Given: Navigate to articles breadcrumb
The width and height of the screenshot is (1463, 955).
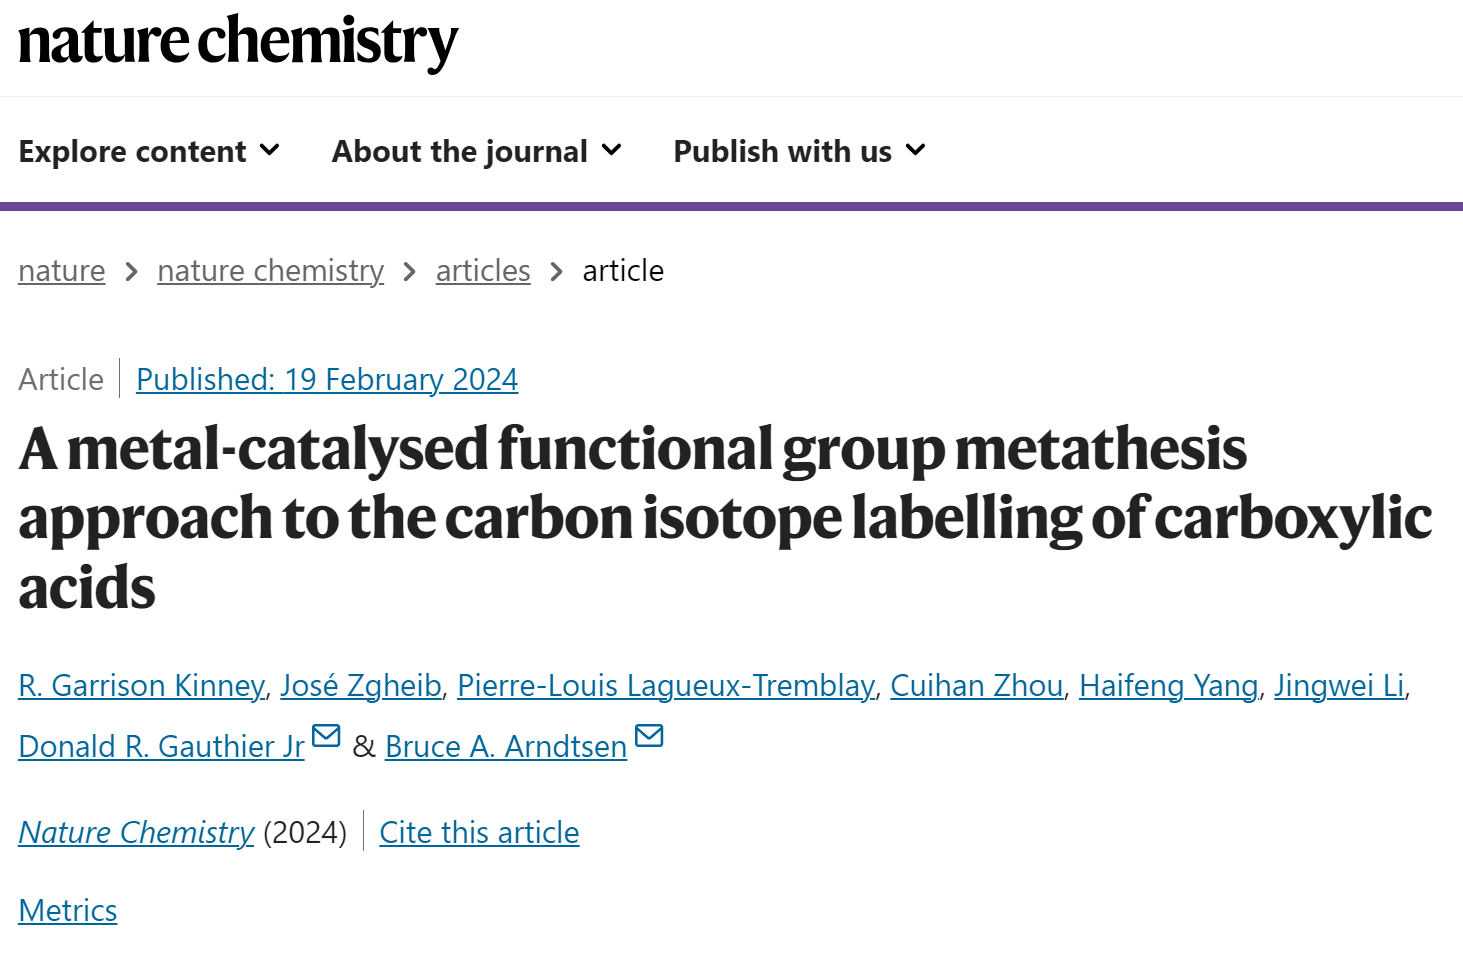Looking at the screenshot, I should (x=483, y=271).
